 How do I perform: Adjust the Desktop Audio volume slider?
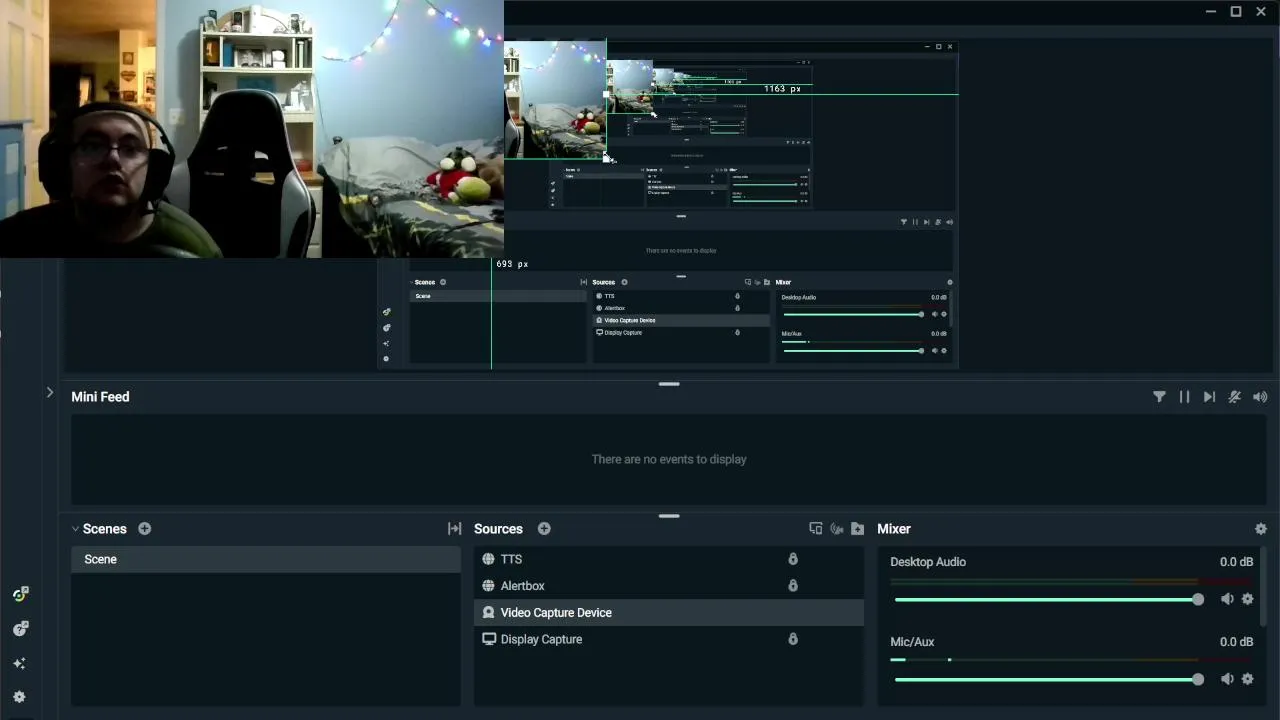pyautogui.click(x=1049, y=599)
